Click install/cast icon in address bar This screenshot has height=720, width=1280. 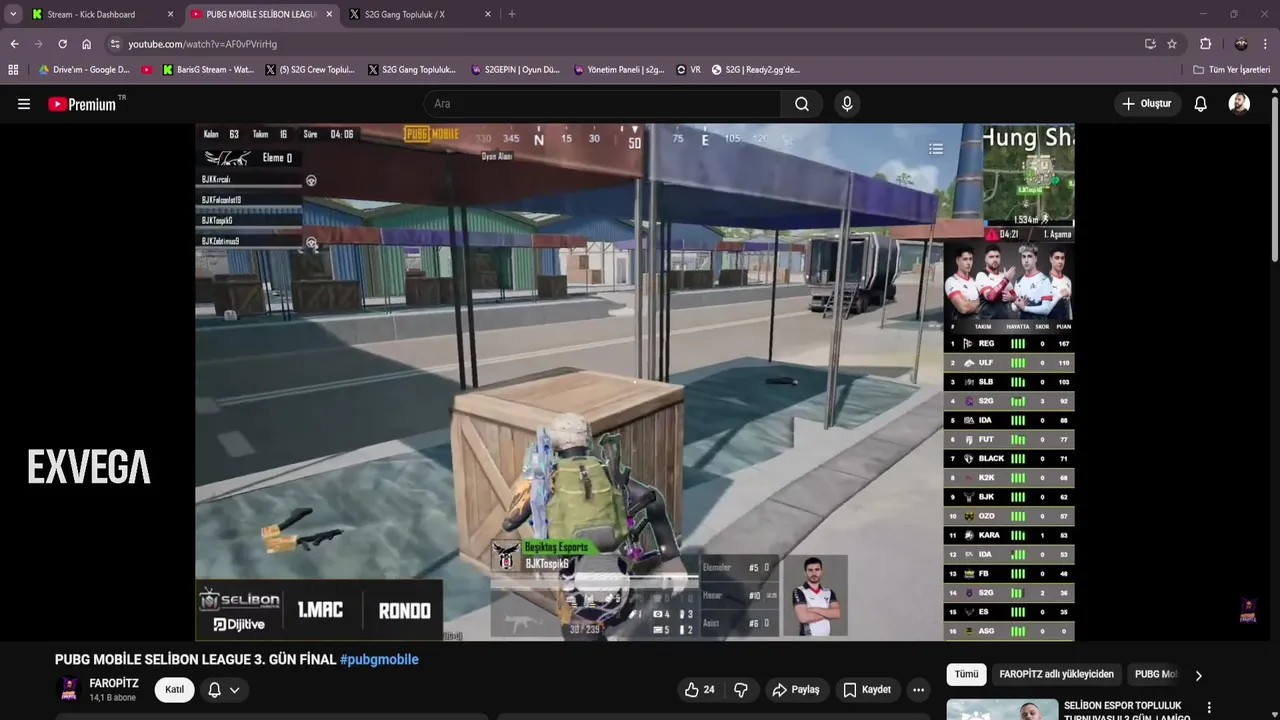(1150, 44)
